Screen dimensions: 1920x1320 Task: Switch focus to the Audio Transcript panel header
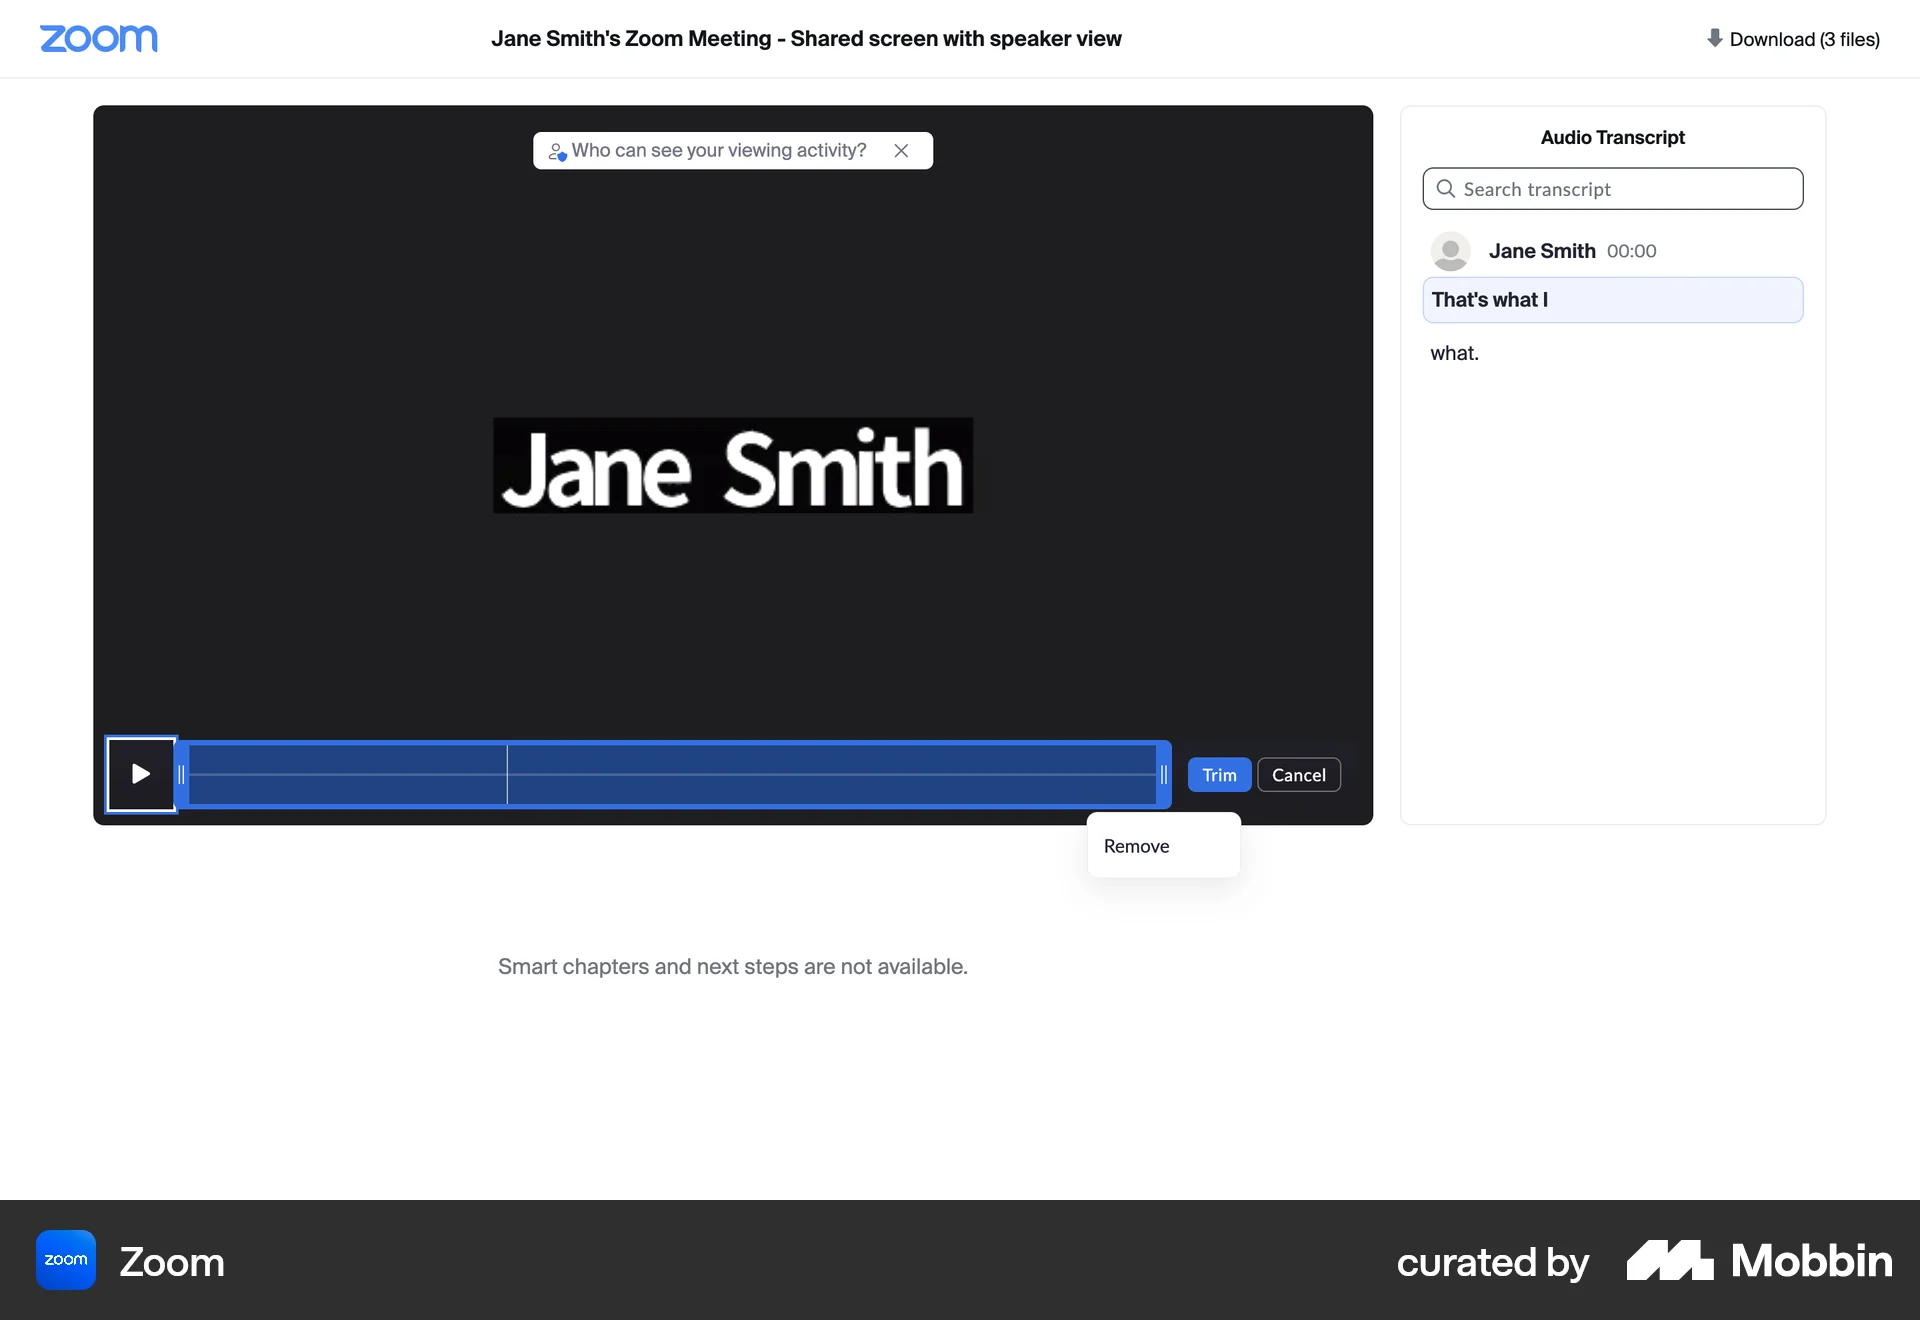[1612, 137]
